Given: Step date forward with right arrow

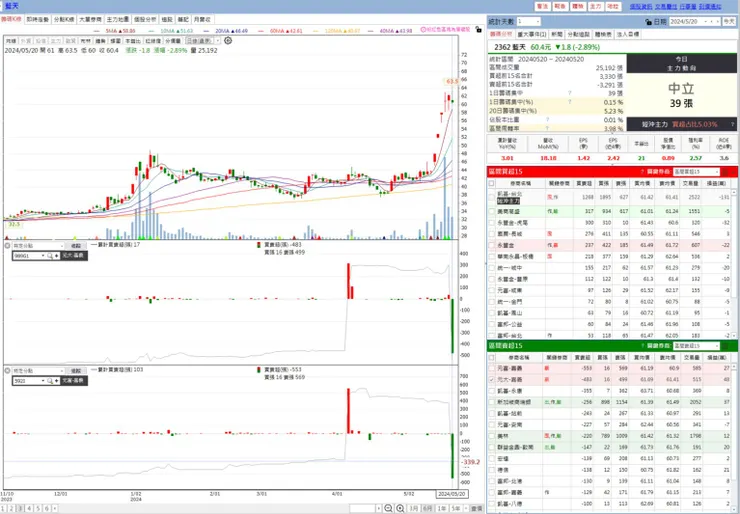Looking at the screenshot, I should click(716, 22).
